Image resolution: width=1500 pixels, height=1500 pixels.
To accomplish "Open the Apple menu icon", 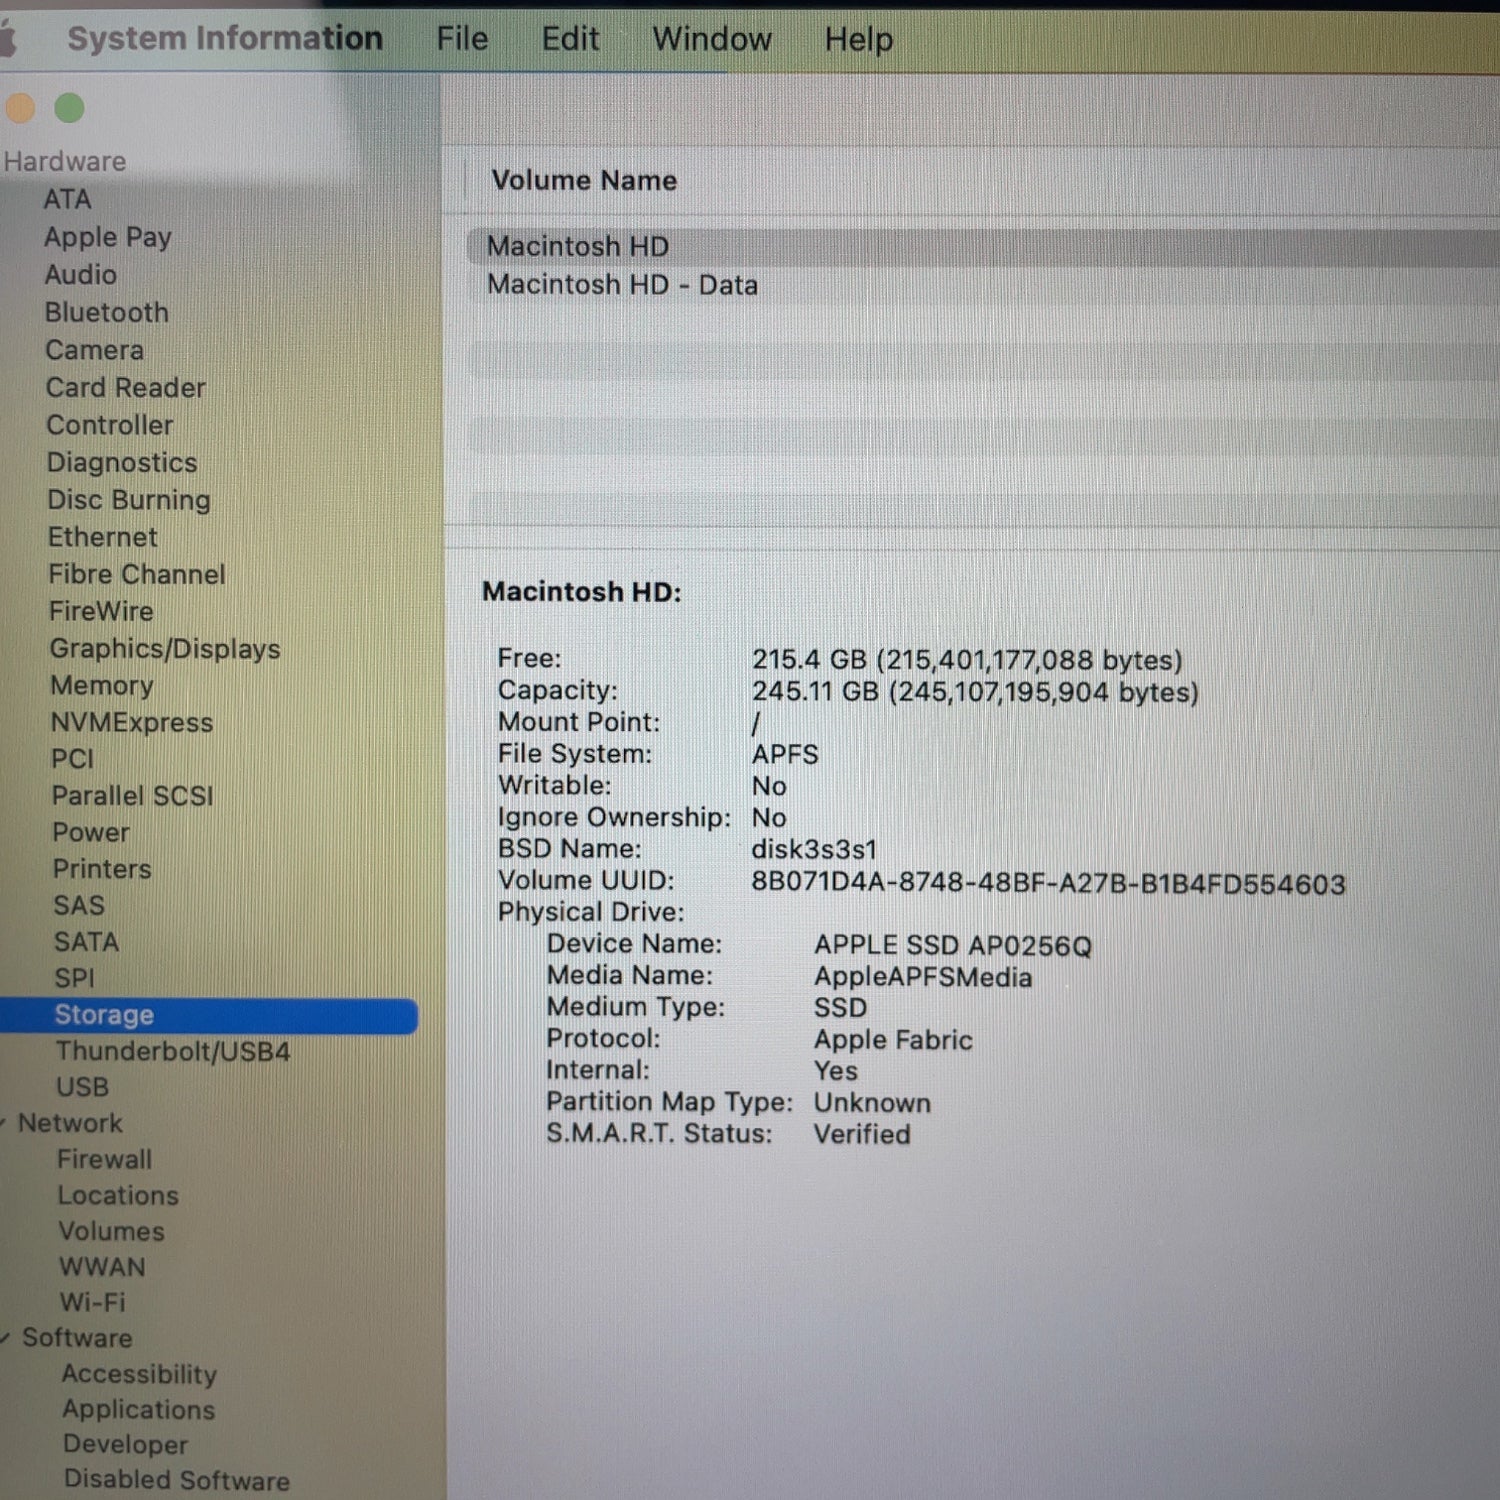I will pos(9,39).
